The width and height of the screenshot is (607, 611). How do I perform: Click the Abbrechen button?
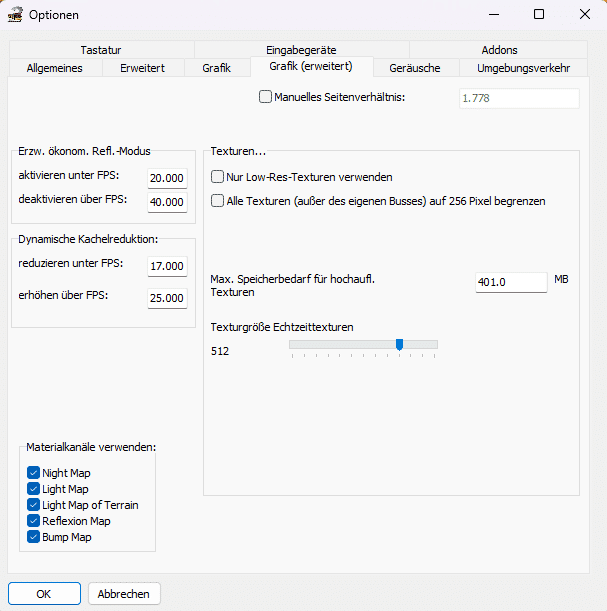click(124, 593)
